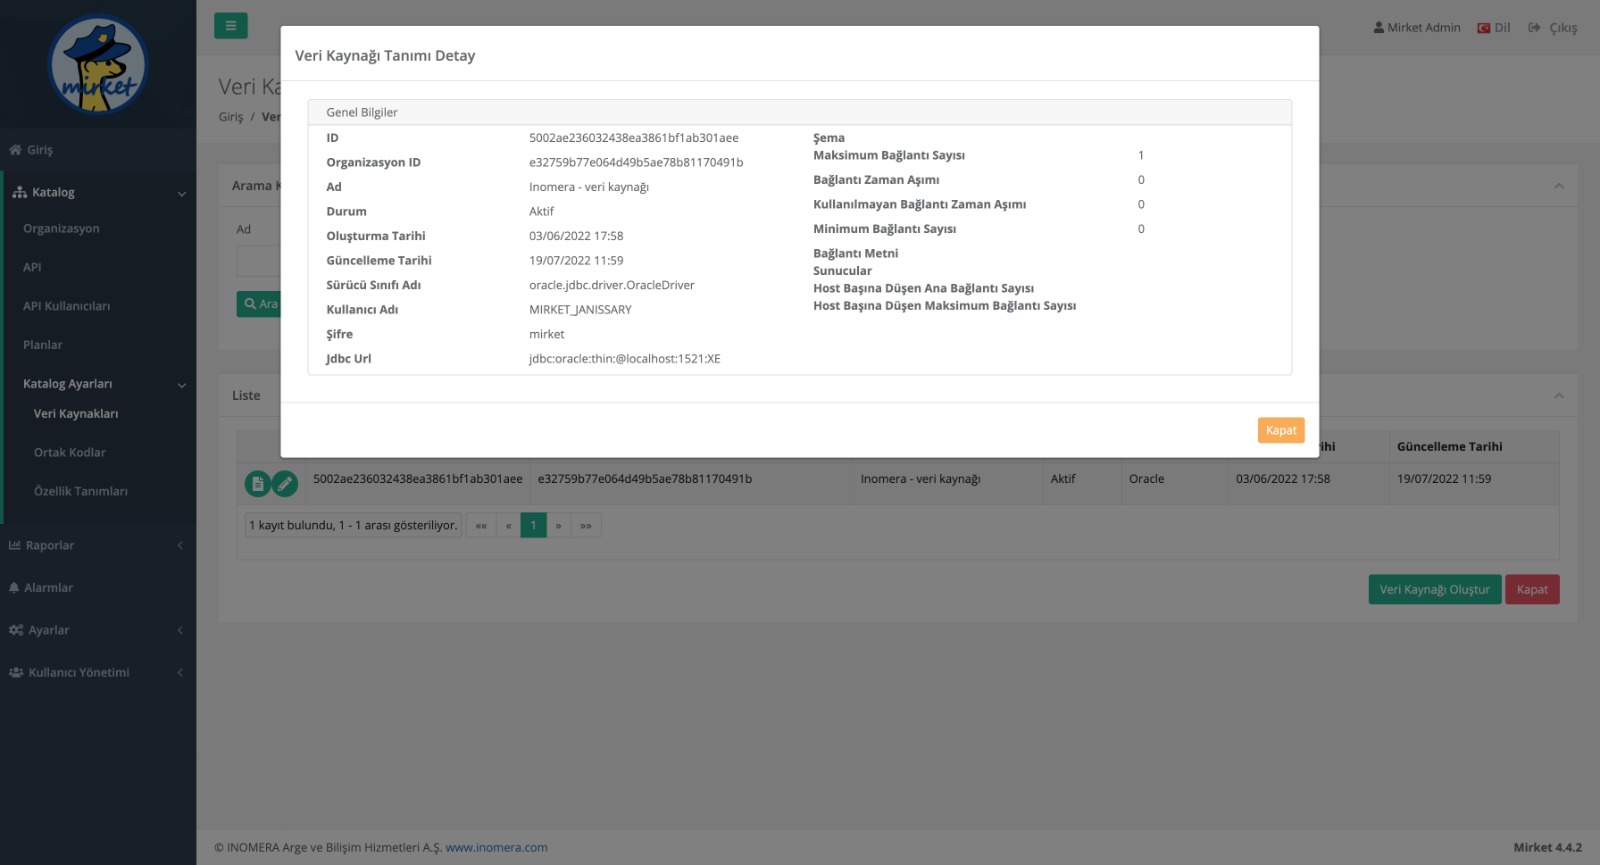Image resolution: width=1600 pixels, height=865 pixels.
Task: Click the Ara search button
Action: (259, 304)
